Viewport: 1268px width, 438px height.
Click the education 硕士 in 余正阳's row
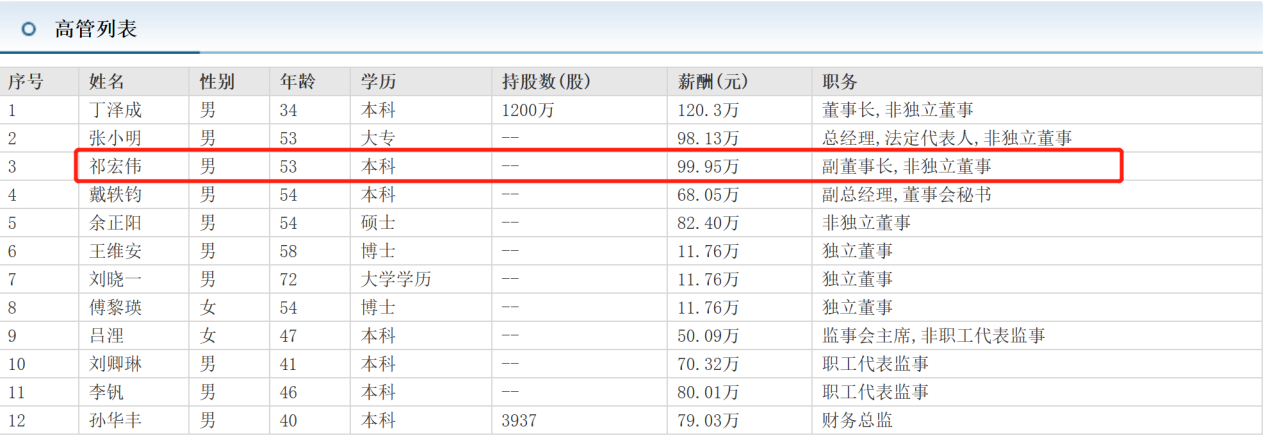378,222
